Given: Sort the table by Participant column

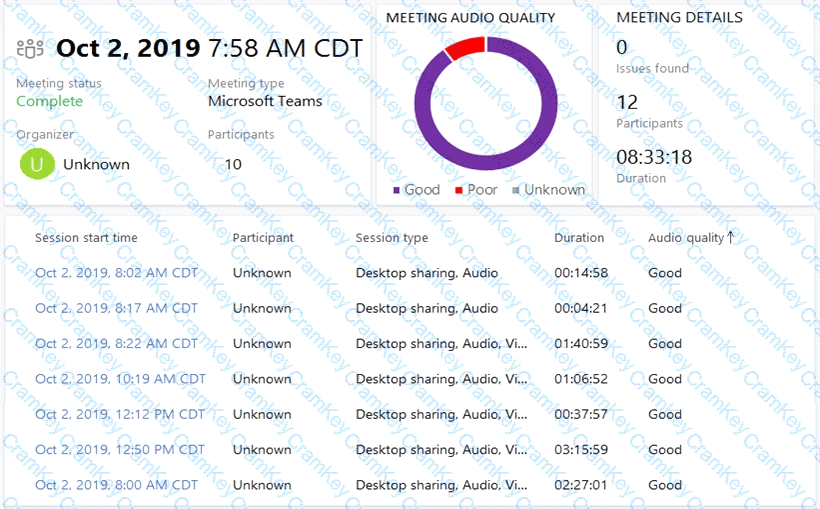Looking at the screenshot, I should (263, 238).
